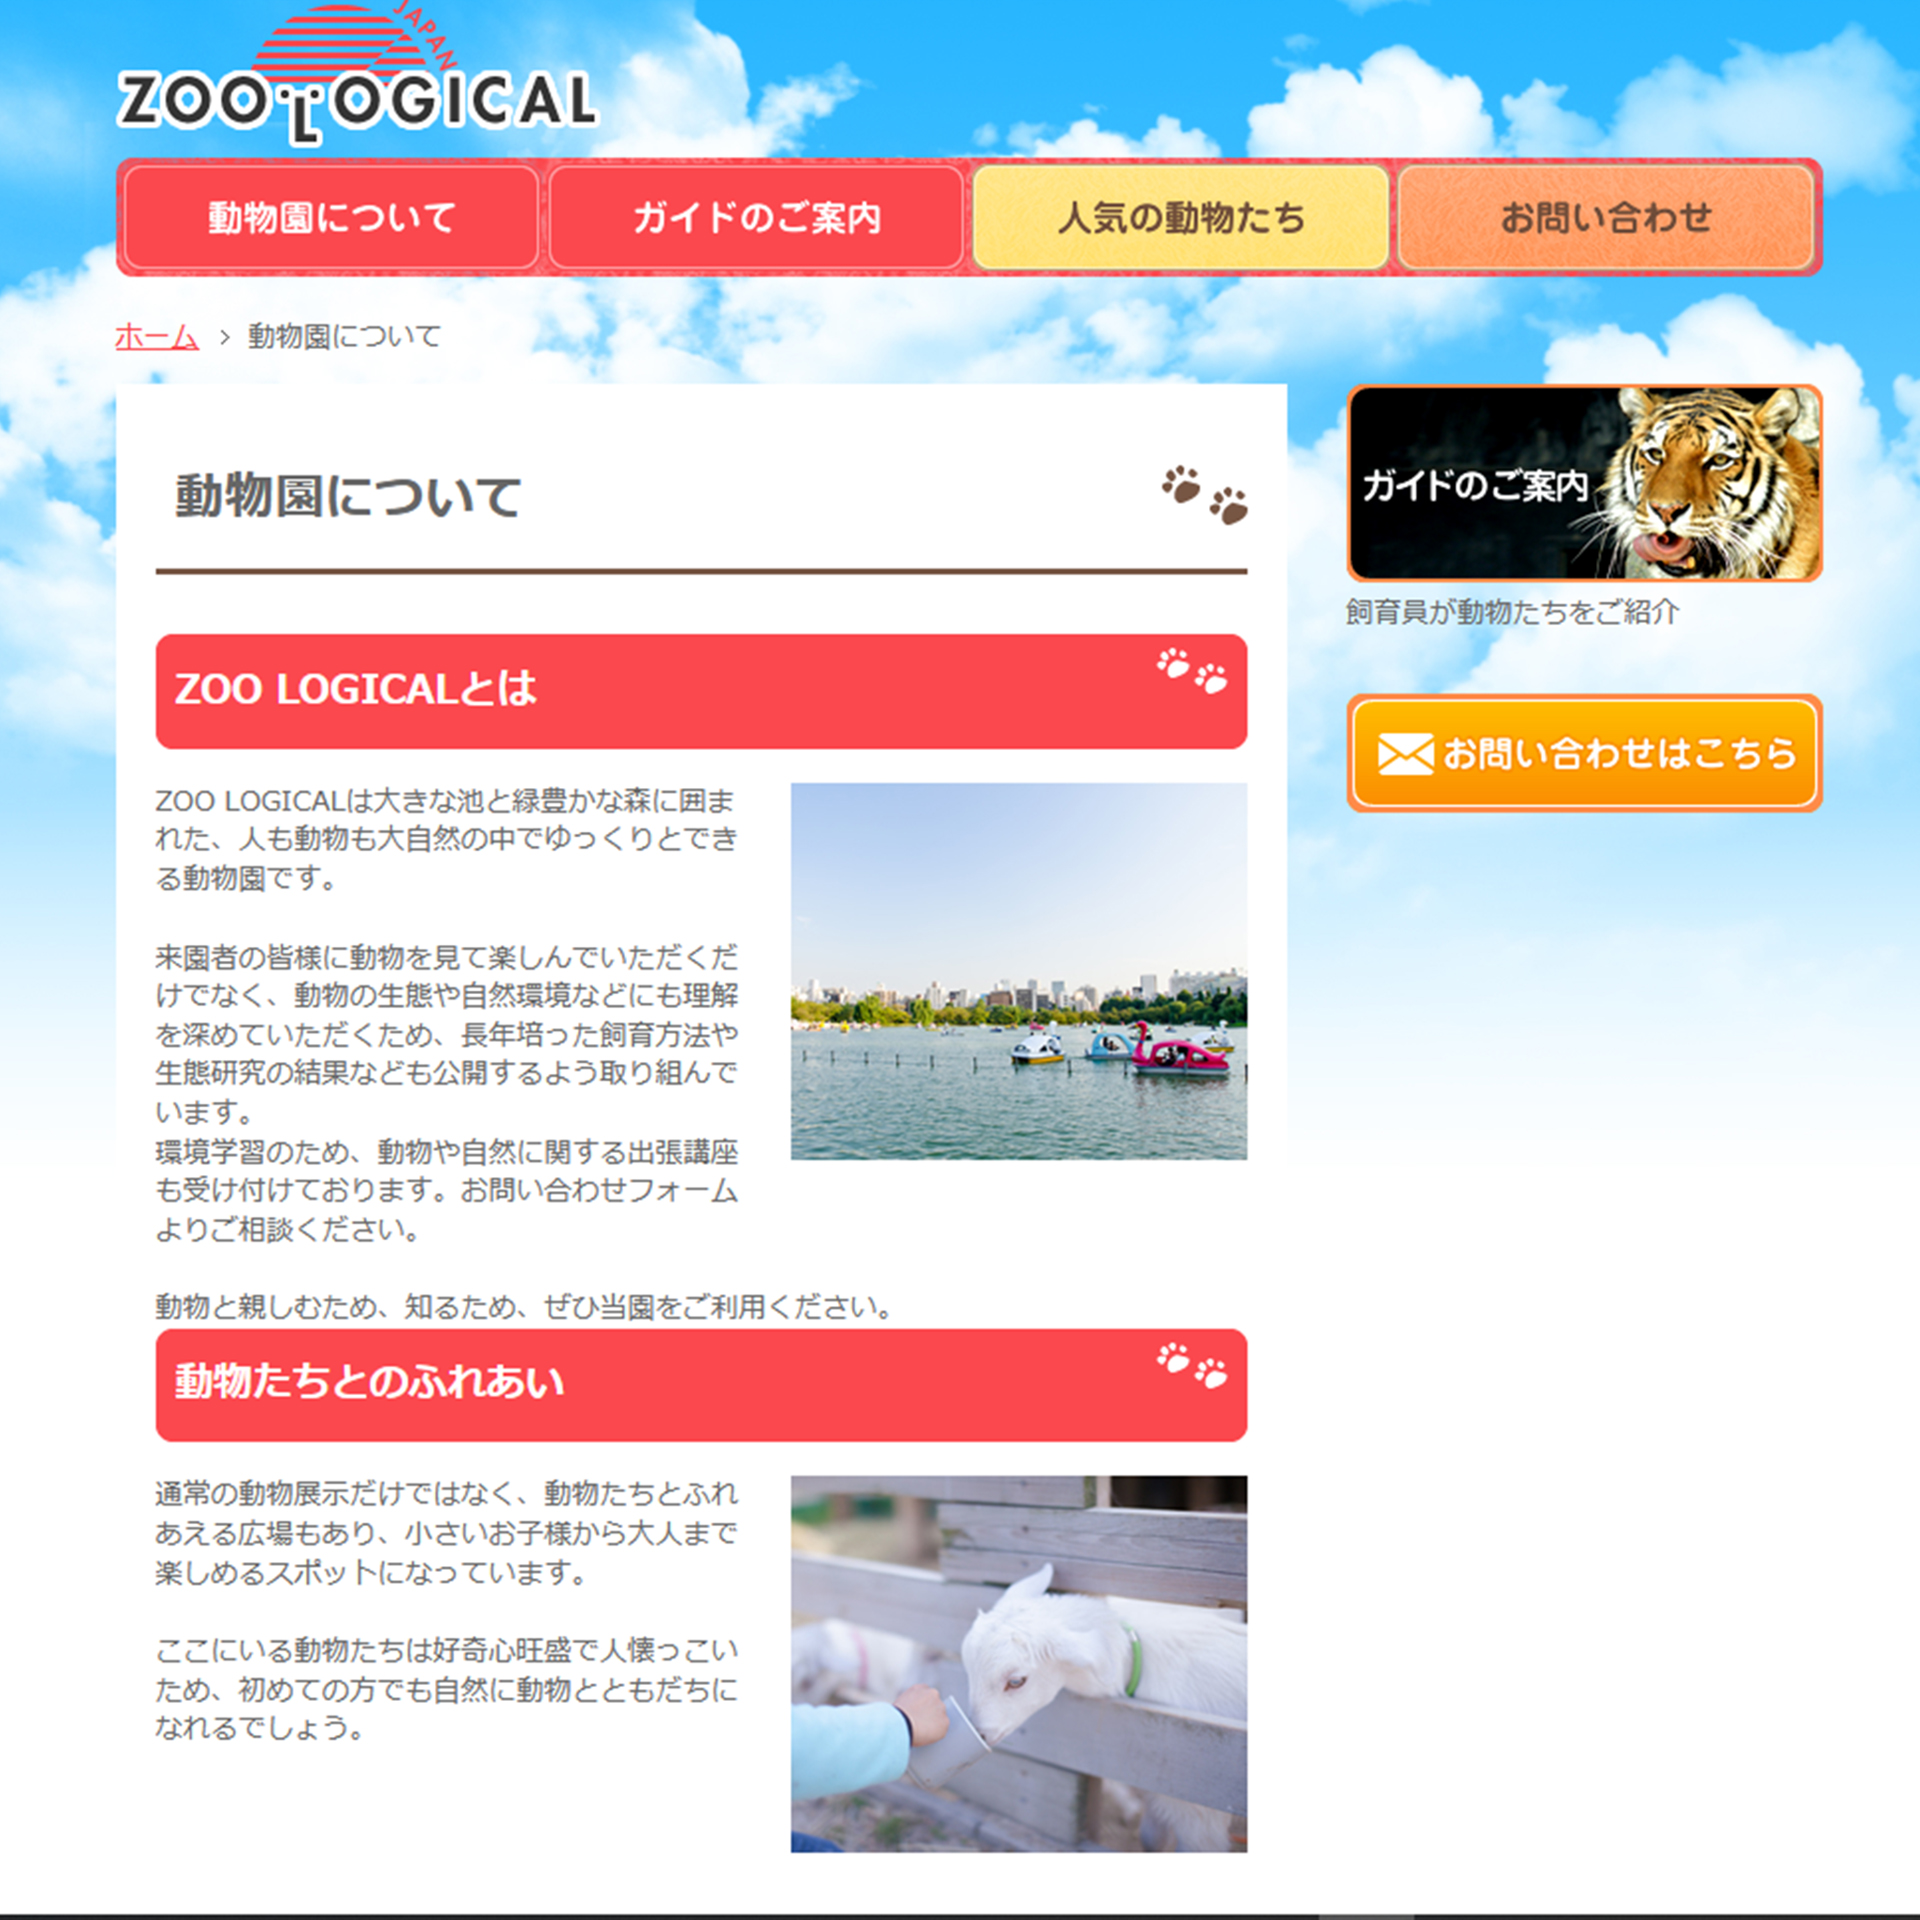This screenshot has width=1920, height=1920.
Task: Click the sentence starting 環境学習のため
Action: coord(446,1191)
